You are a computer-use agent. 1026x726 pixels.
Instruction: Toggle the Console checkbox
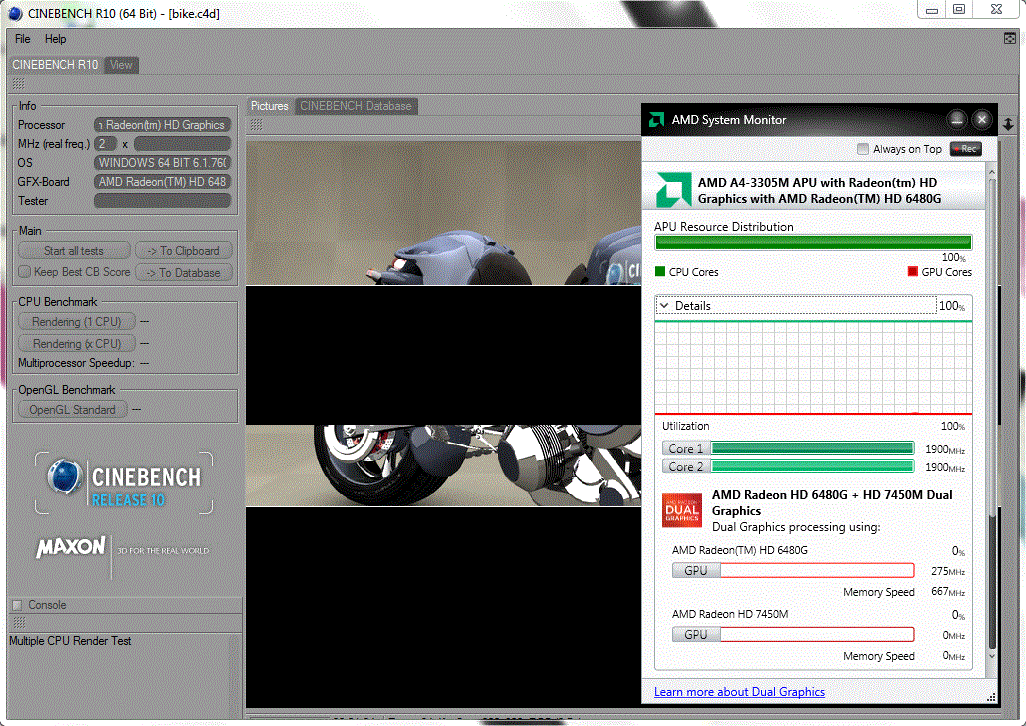[x=18, y=605]
